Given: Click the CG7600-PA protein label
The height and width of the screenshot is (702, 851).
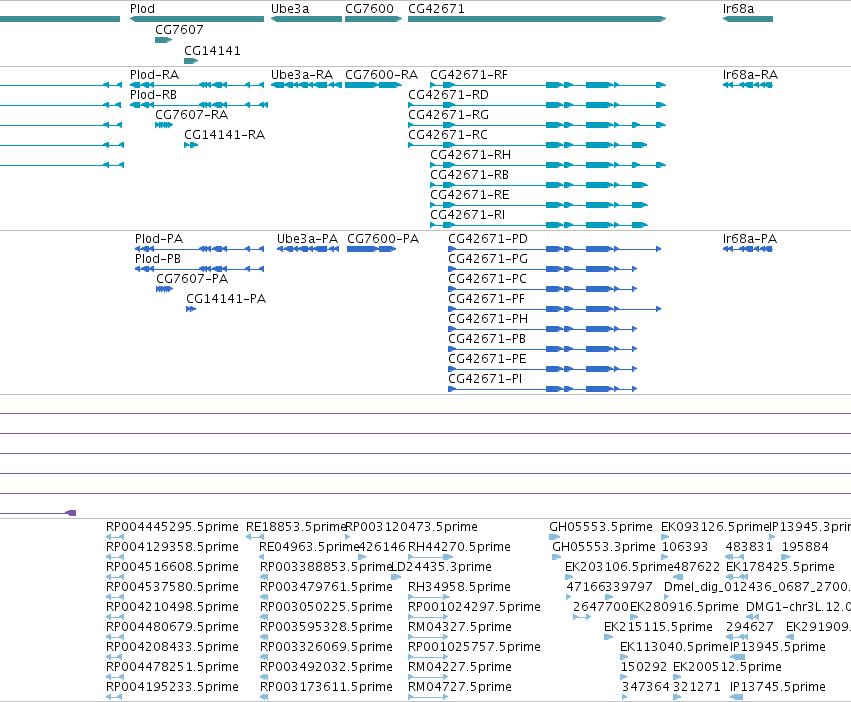Looking at the screenshot, I should pyautogui.click(x=383, y=239).
